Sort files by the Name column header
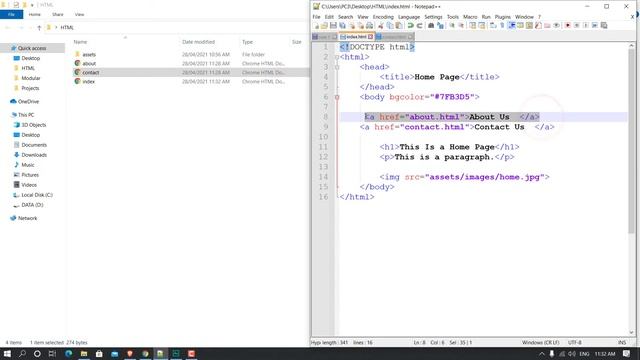Screen dimensions: 640x360 [80, 42]
